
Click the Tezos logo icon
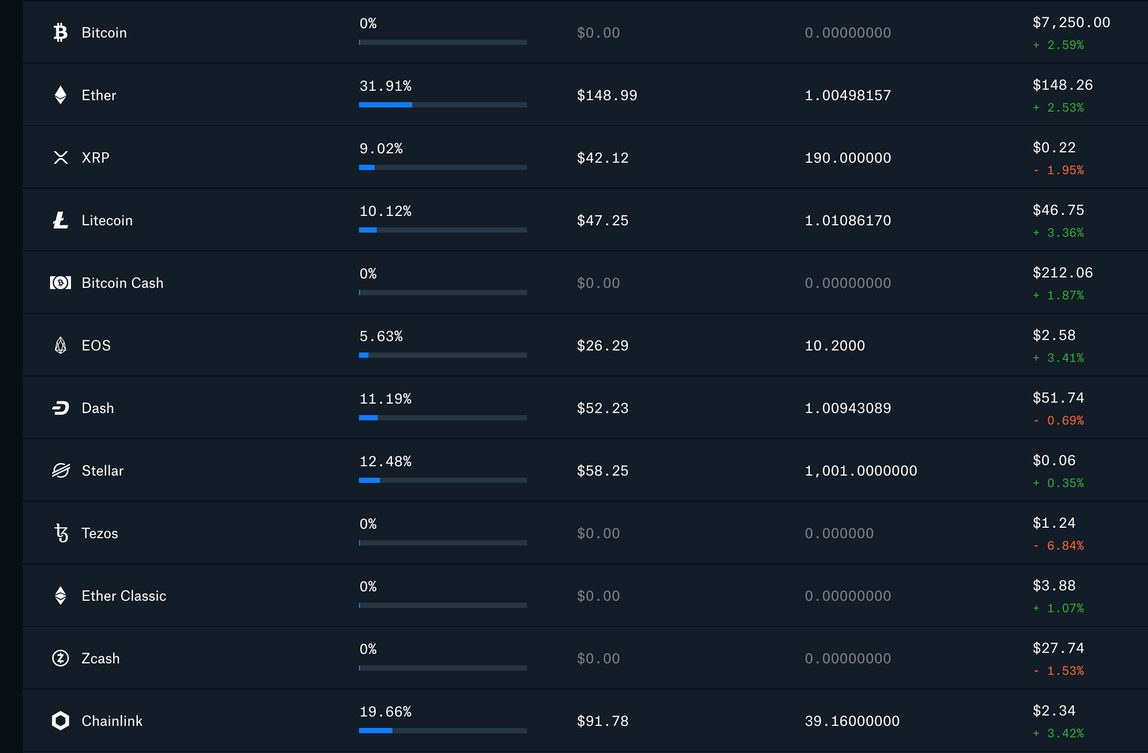point(60,533)
